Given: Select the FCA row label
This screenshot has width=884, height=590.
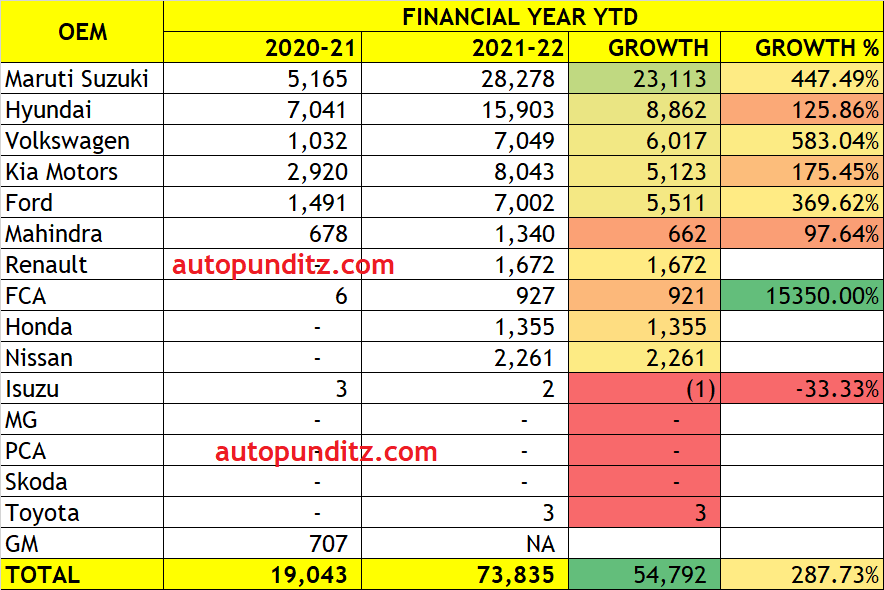Looking at the screenshot, I should coord(82,295).
